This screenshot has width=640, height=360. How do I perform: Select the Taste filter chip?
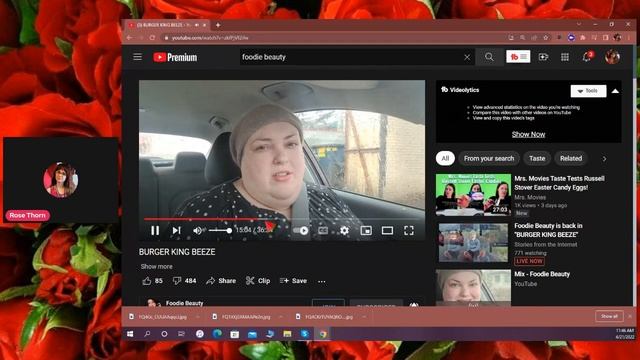(537, 158)
